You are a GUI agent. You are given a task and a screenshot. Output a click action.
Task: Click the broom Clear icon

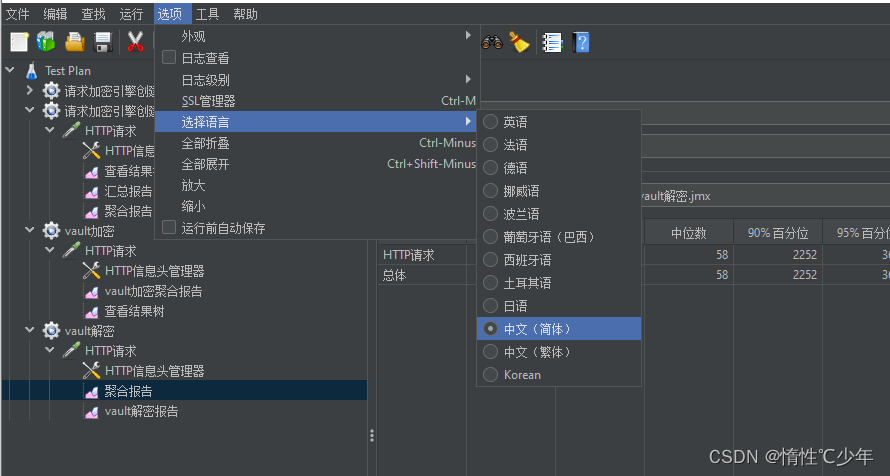click(519, 42)
